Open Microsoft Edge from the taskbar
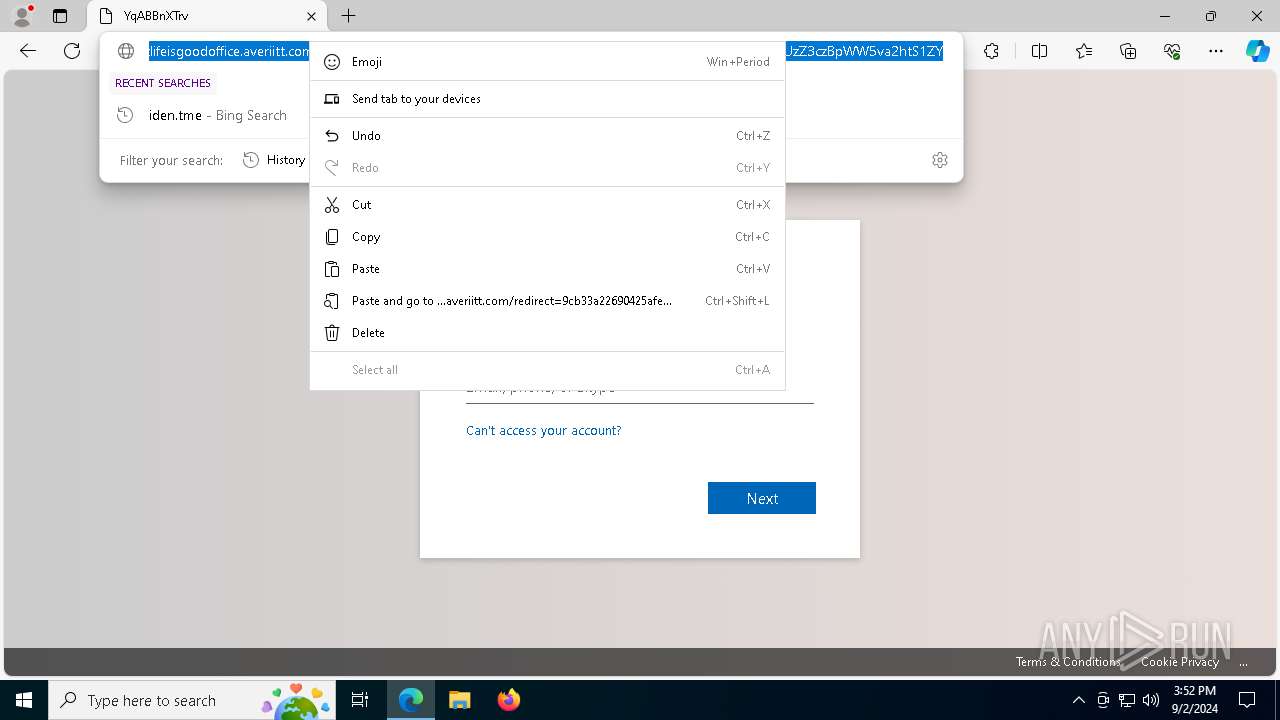 tap(411, 700)
